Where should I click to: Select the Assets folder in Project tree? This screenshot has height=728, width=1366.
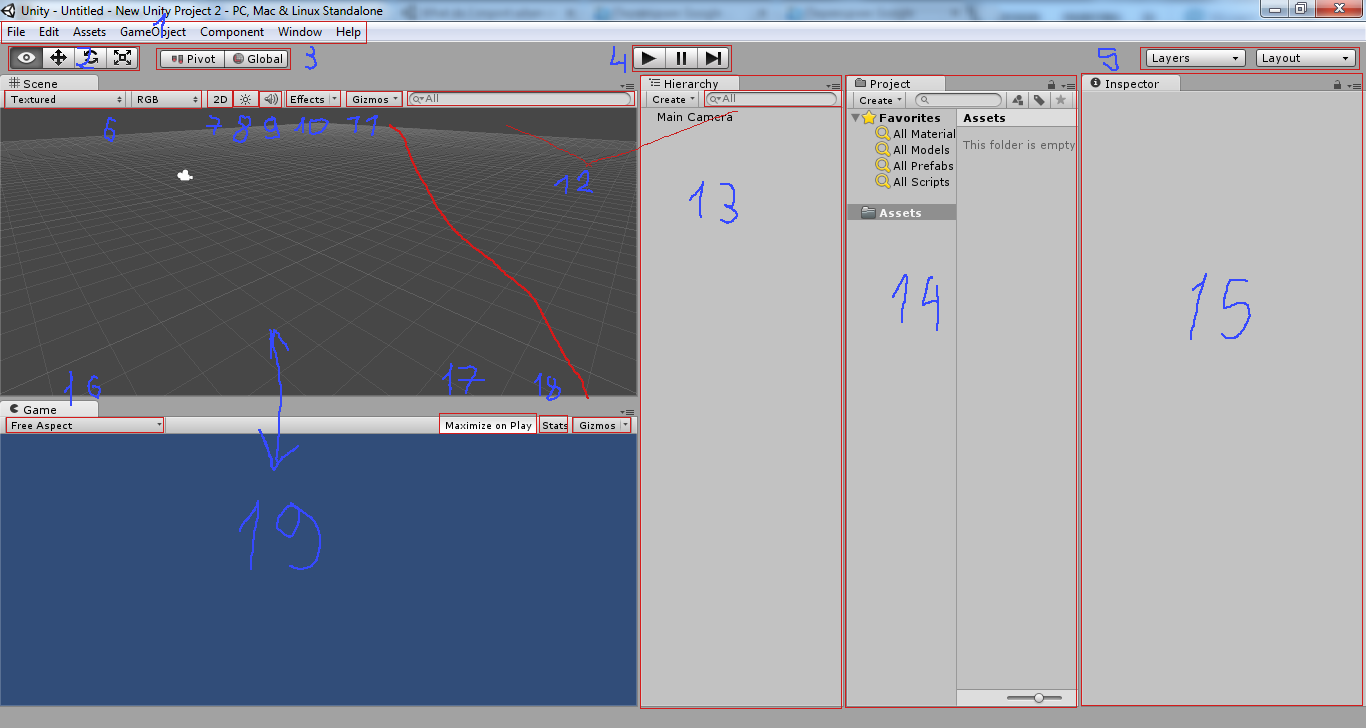[x=901, y=213]
